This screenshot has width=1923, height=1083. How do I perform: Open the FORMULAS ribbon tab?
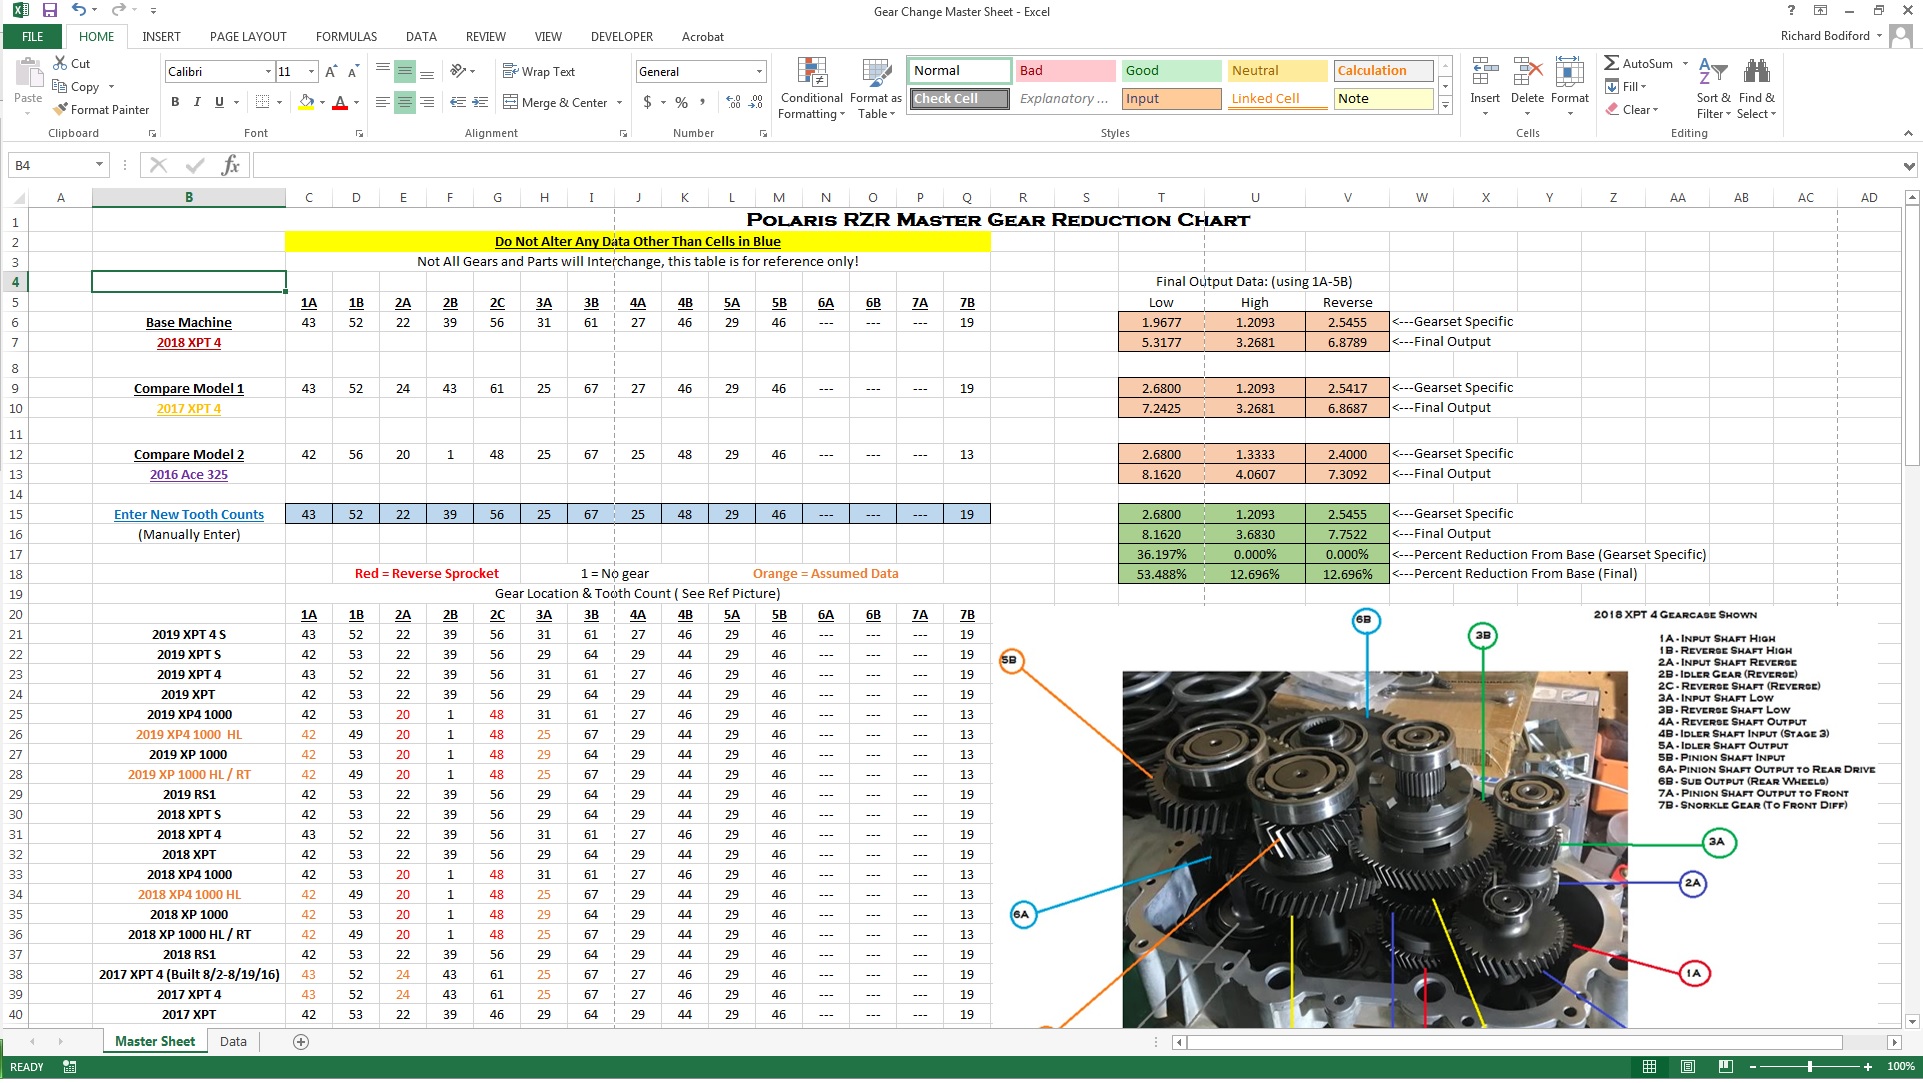[x=346, y=36]
